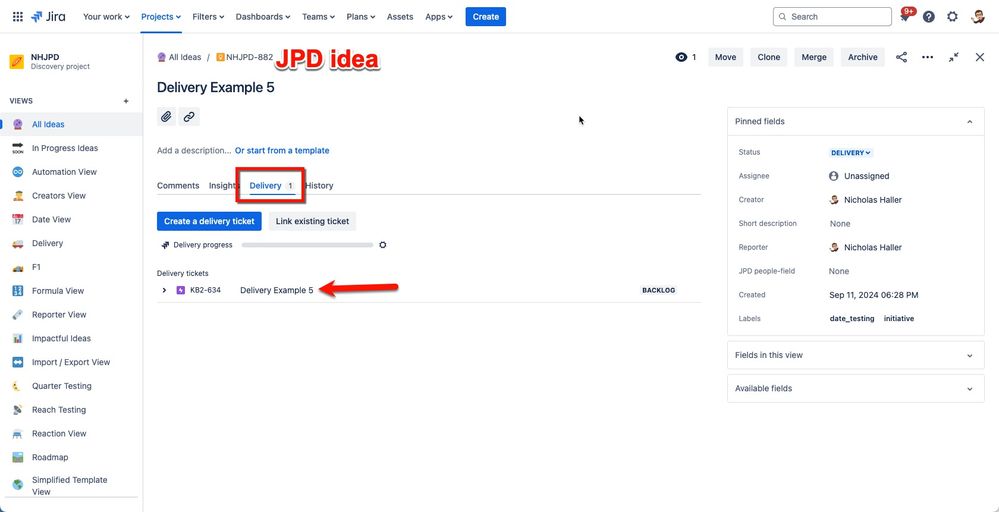The image size is (999, 512).
Task: Collapse the Pinned fields section
Action: click(x=970, y=121)
